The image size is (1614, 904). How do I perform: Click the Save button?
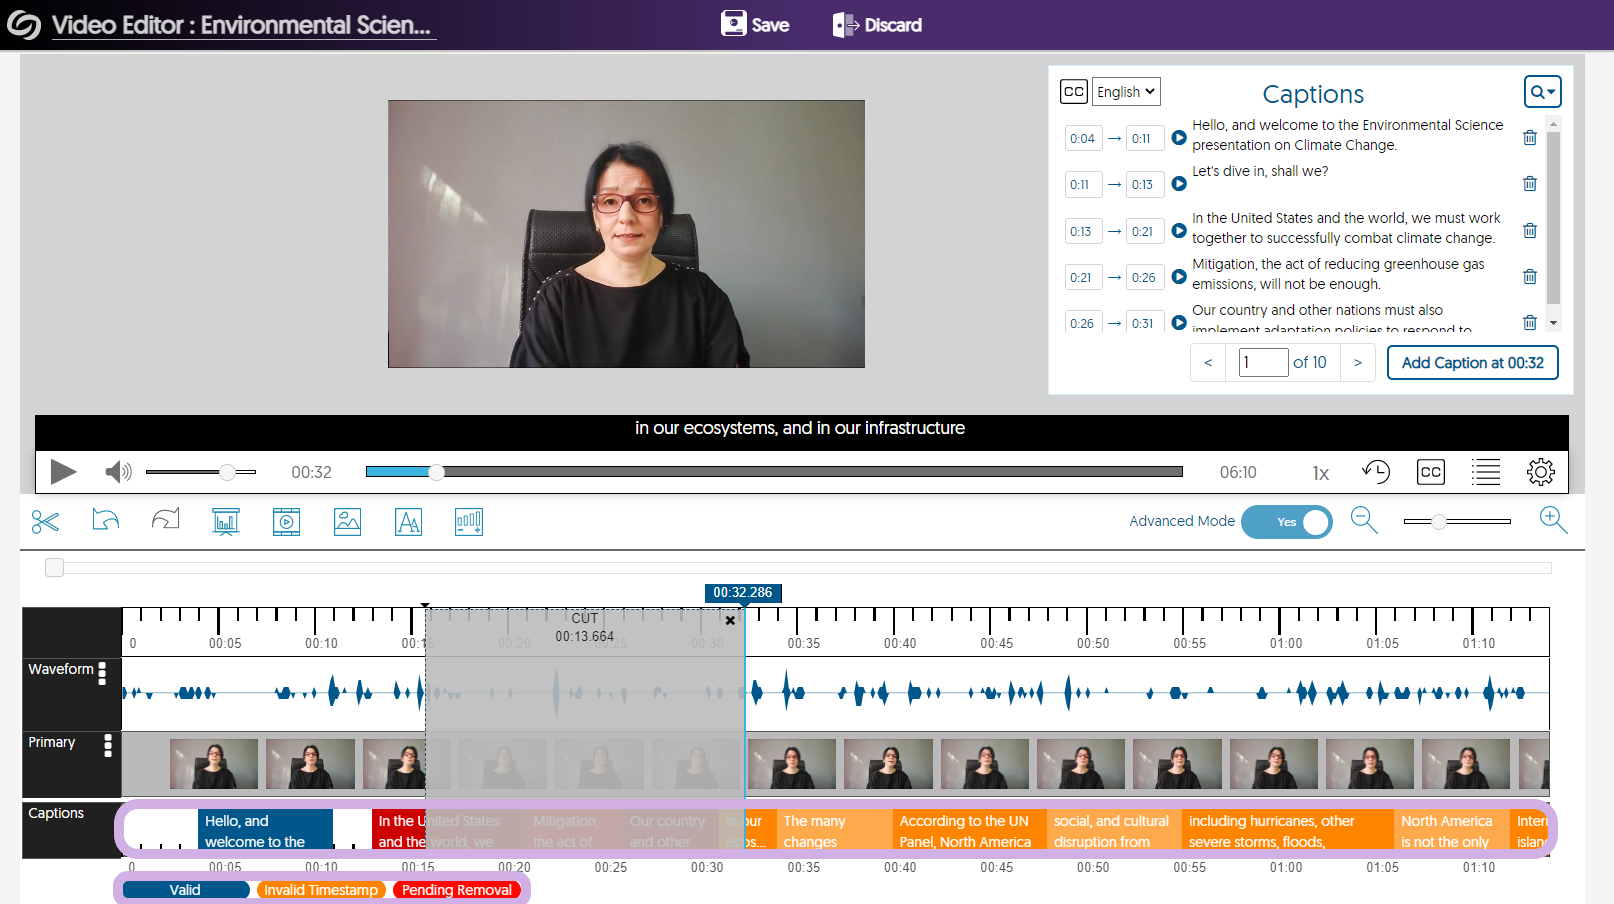click(755, 25)
